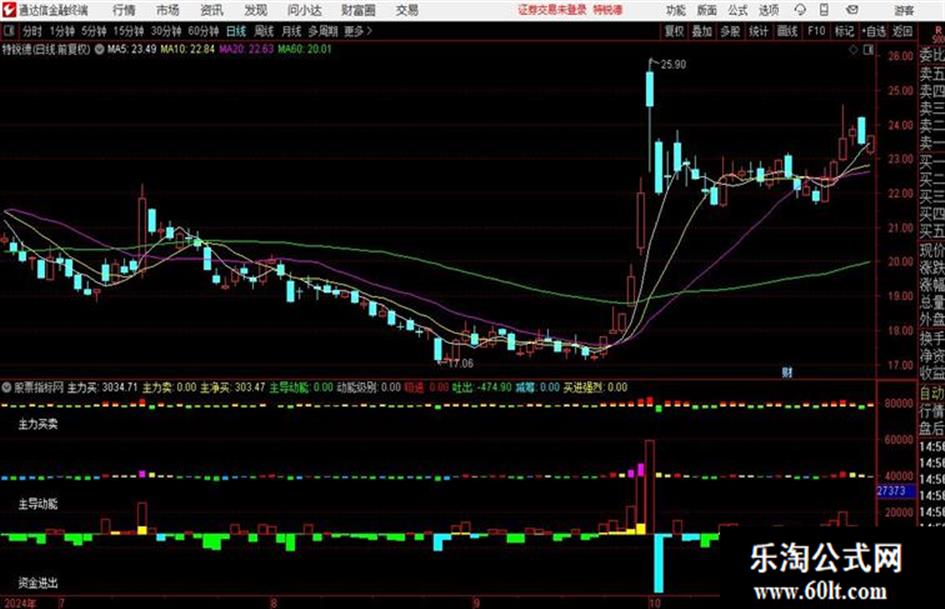Click the +自选 add to watchlist button
The width and height of the screenshot is (945, 609).
click(874, 31)
